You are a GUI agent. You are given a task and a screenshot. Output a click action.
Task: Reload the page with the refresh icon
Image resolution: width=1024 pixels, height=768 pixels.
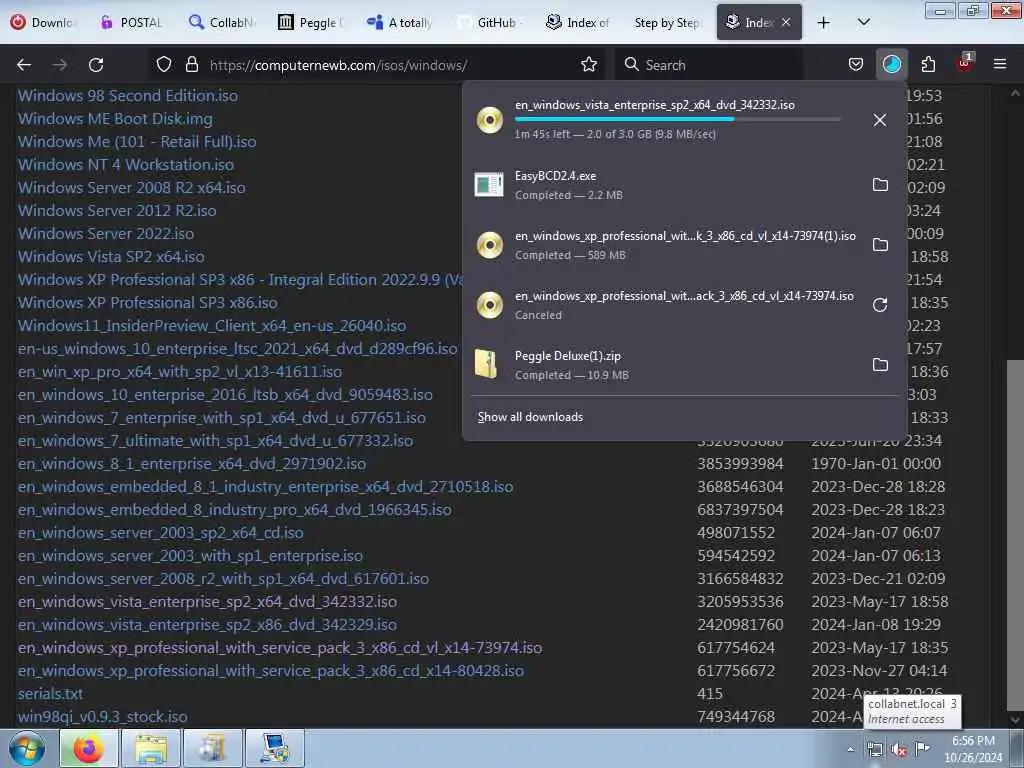(x=96, y=65)
